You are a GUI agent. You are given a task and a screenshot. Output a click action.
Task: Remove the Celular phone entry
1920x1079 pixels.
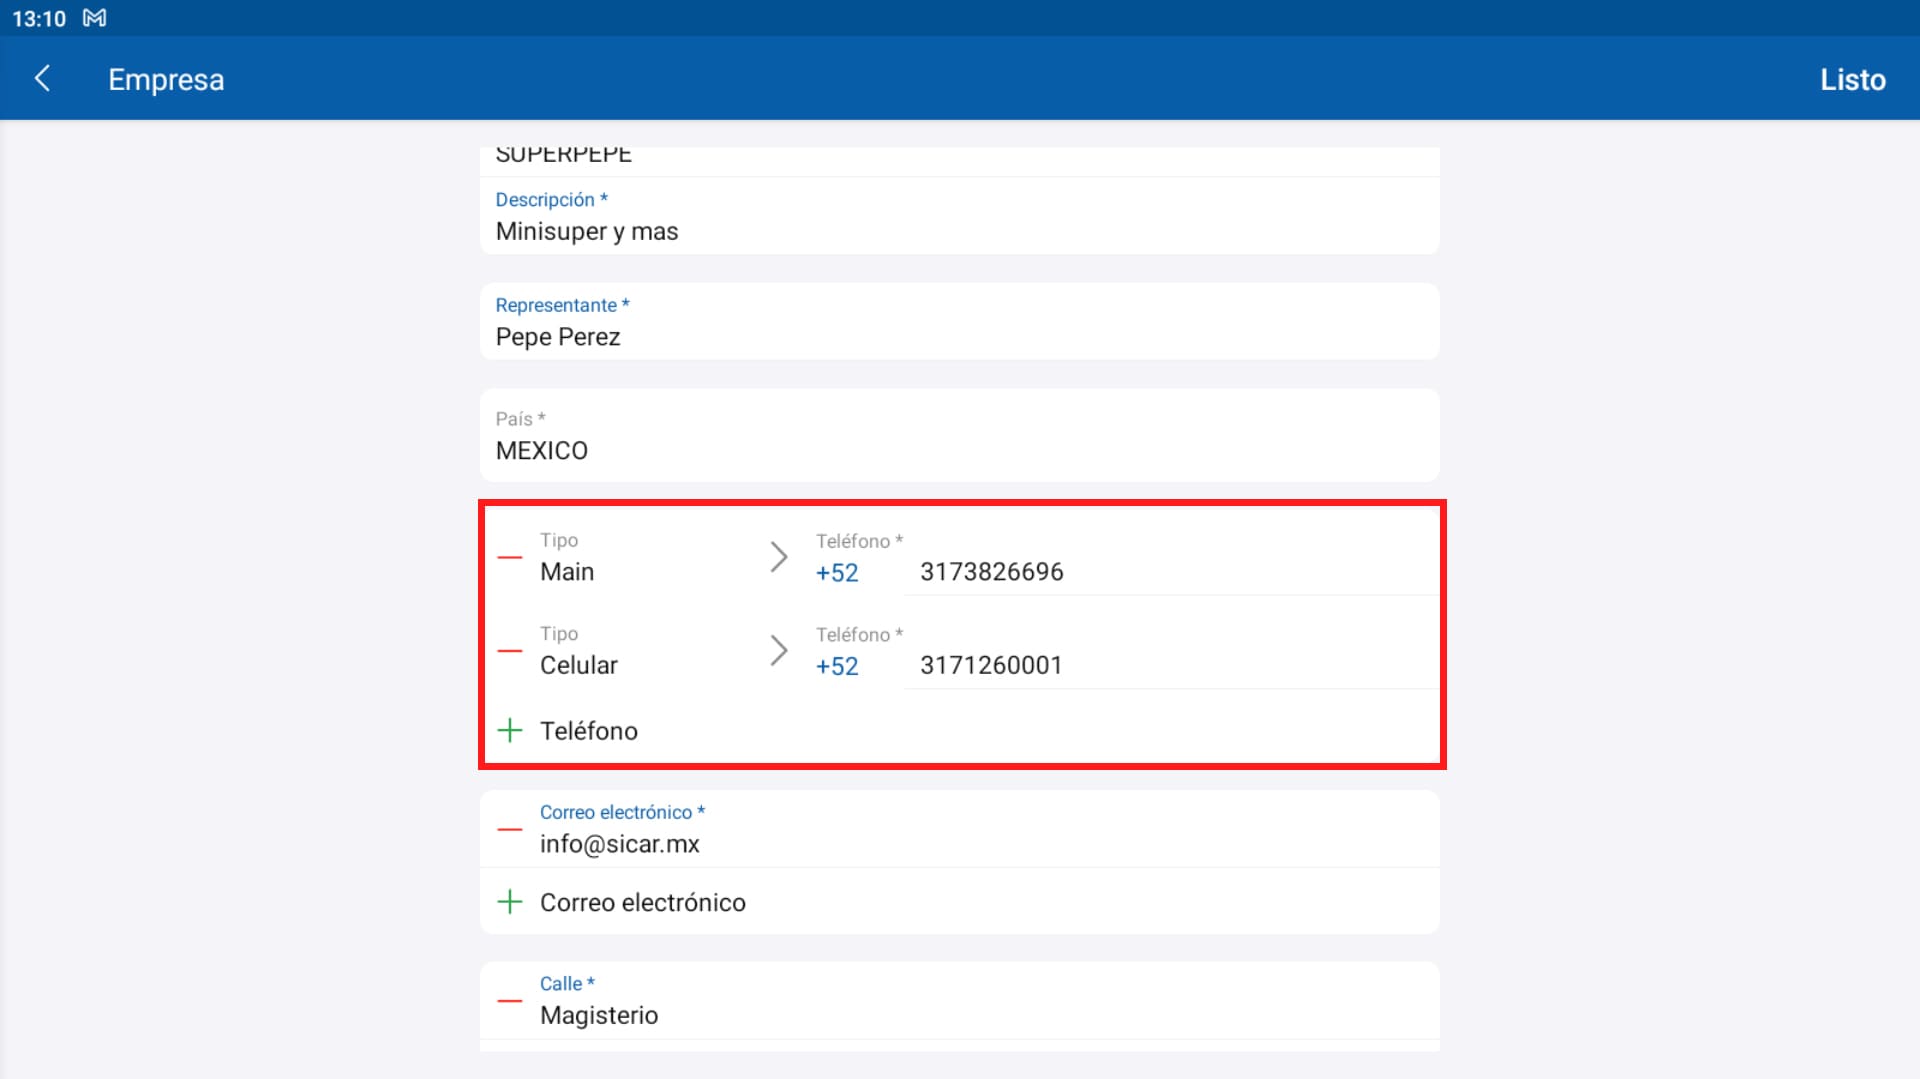pos(510,651)
